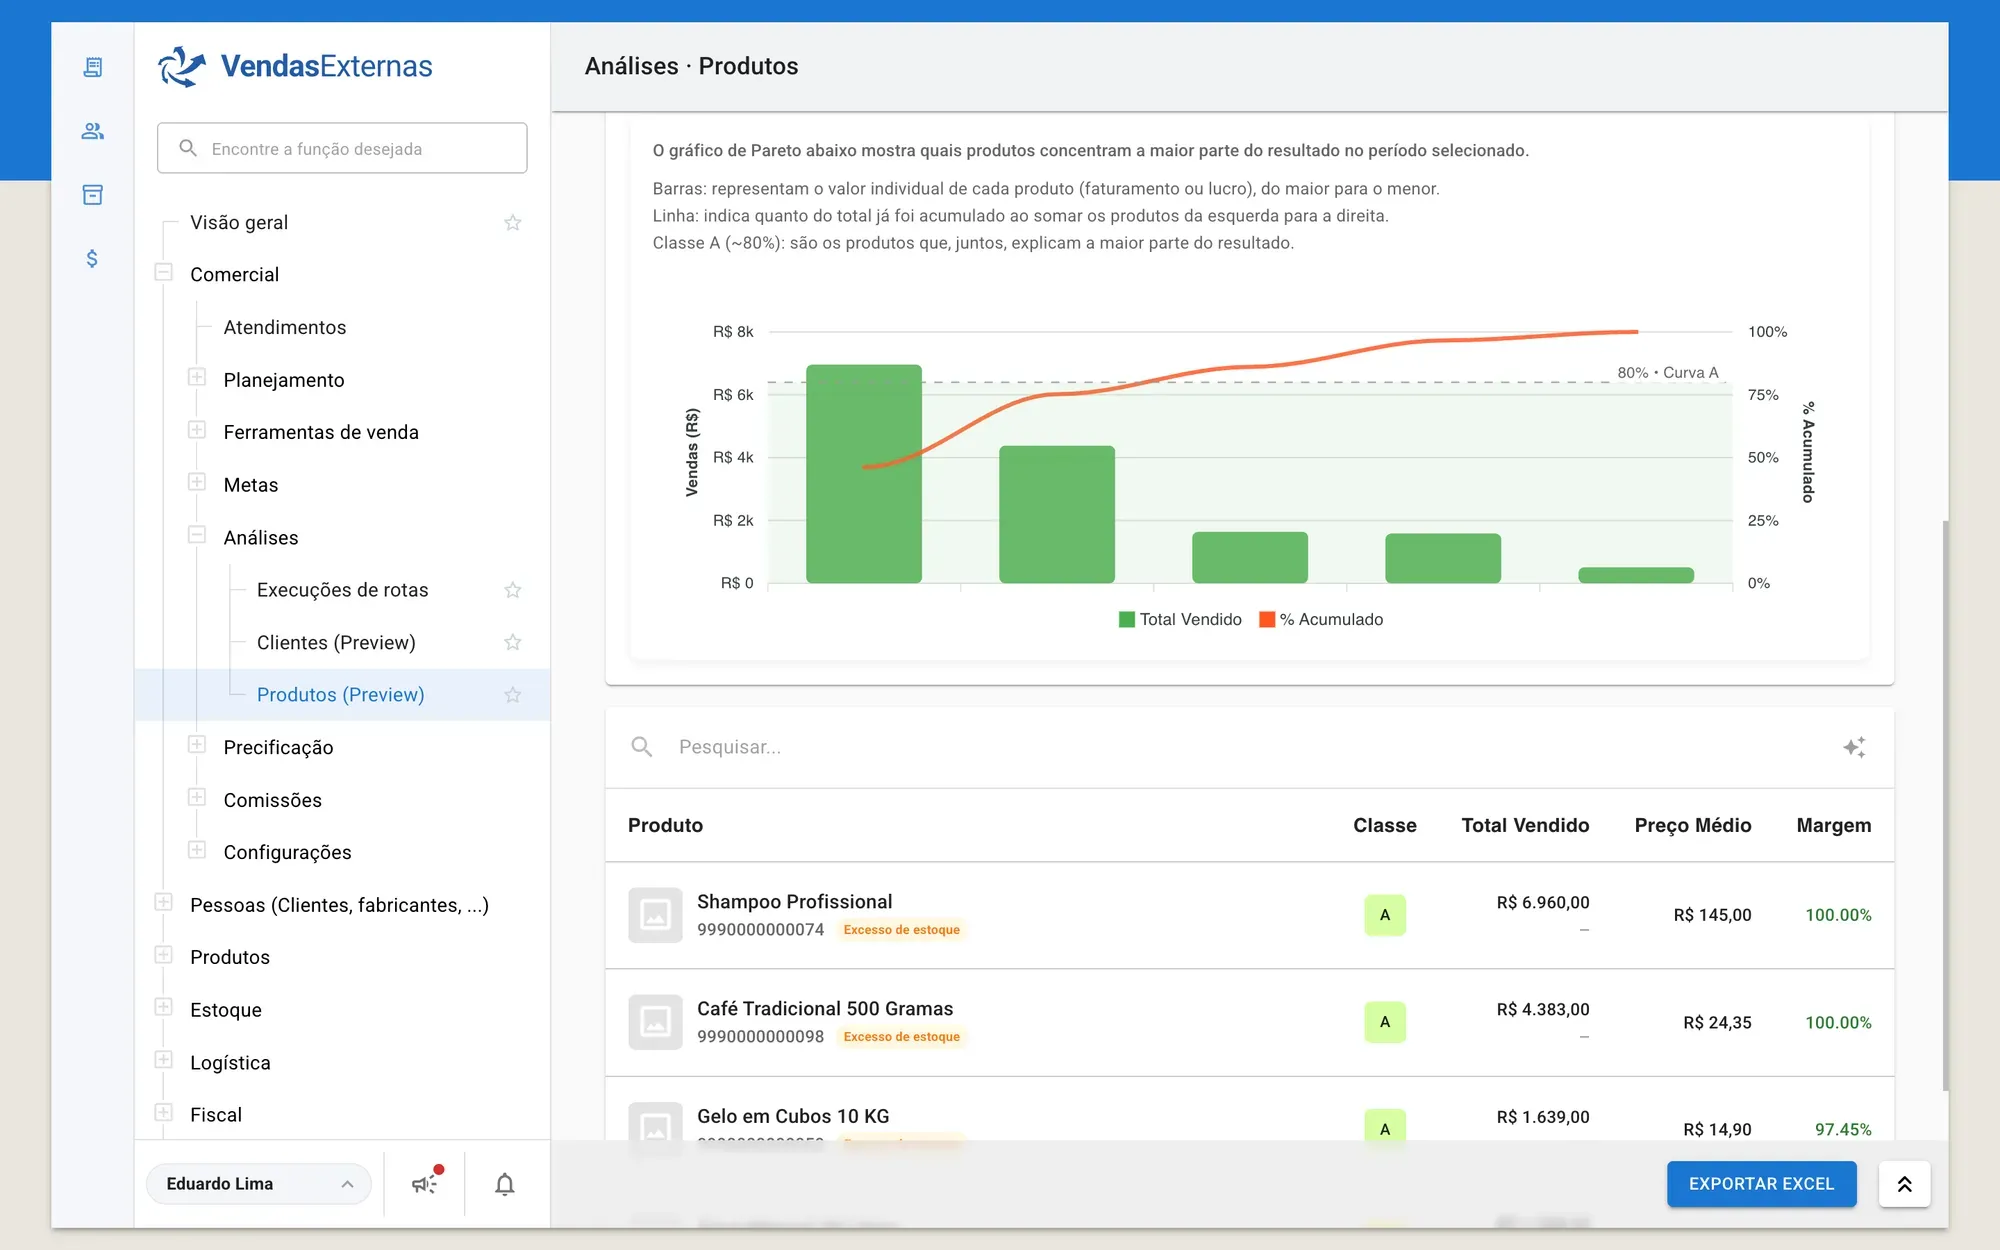The height and width of the screenshot is (1250, 2000).
Task: Open the dollar sign finance icon
Action: pyautogui.click(x=92, y=259)
